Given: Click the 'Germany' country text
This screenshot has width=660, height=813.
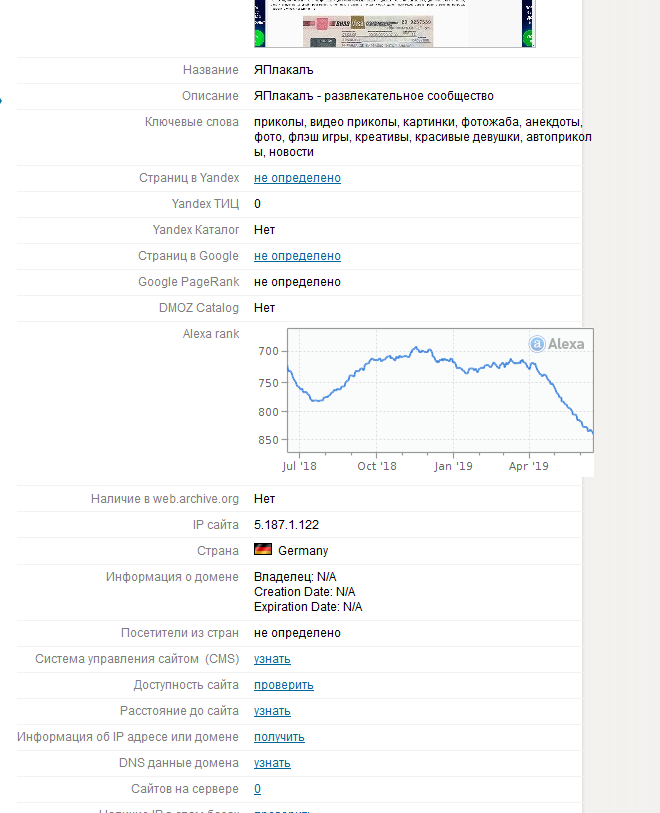Looking at the screenshot, I should (x=303, y=551).
